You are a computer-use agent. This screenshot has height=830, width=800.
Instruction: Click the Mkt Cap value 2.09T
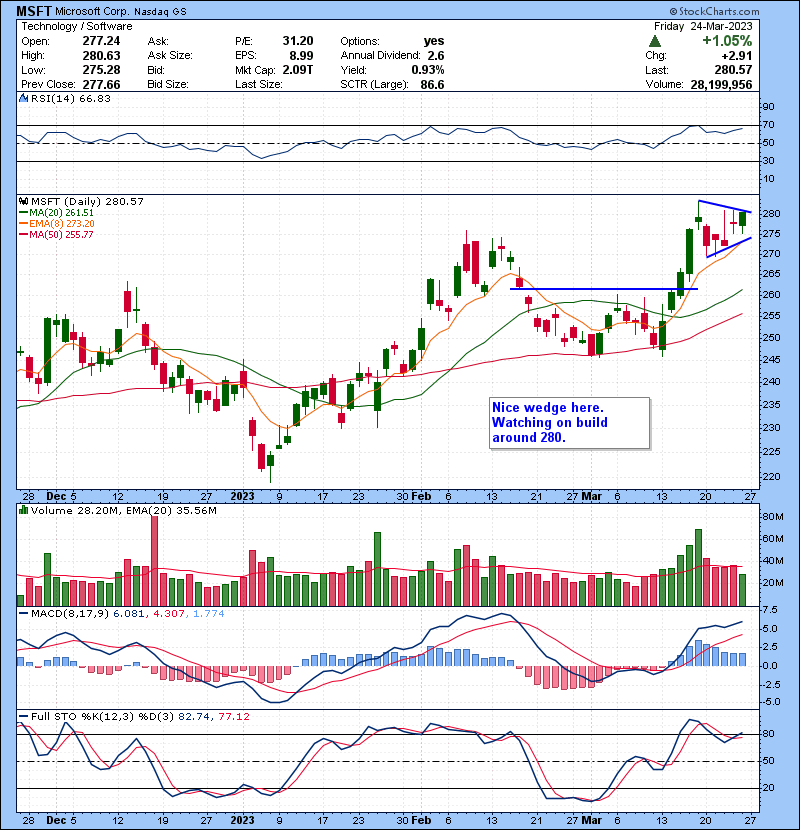point(298,70)
